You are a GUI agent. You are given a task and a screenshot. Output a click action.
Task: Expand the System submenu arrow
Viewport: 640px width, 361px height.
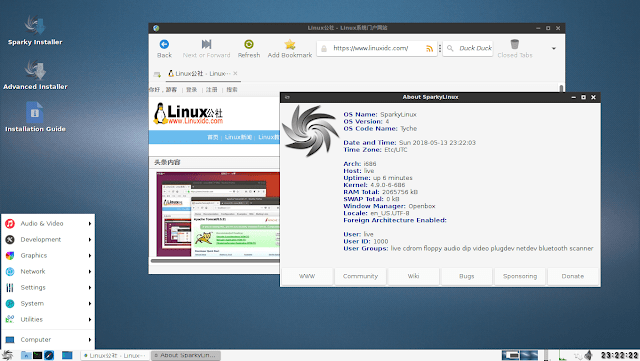point(89,303)
